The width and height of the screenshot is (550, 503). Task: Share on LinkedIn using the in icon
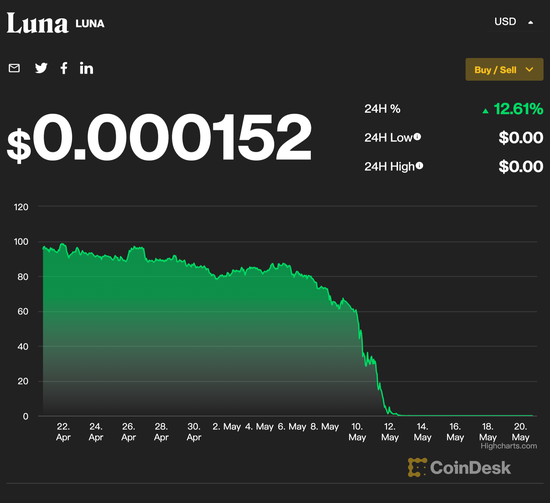pos(86,68)
